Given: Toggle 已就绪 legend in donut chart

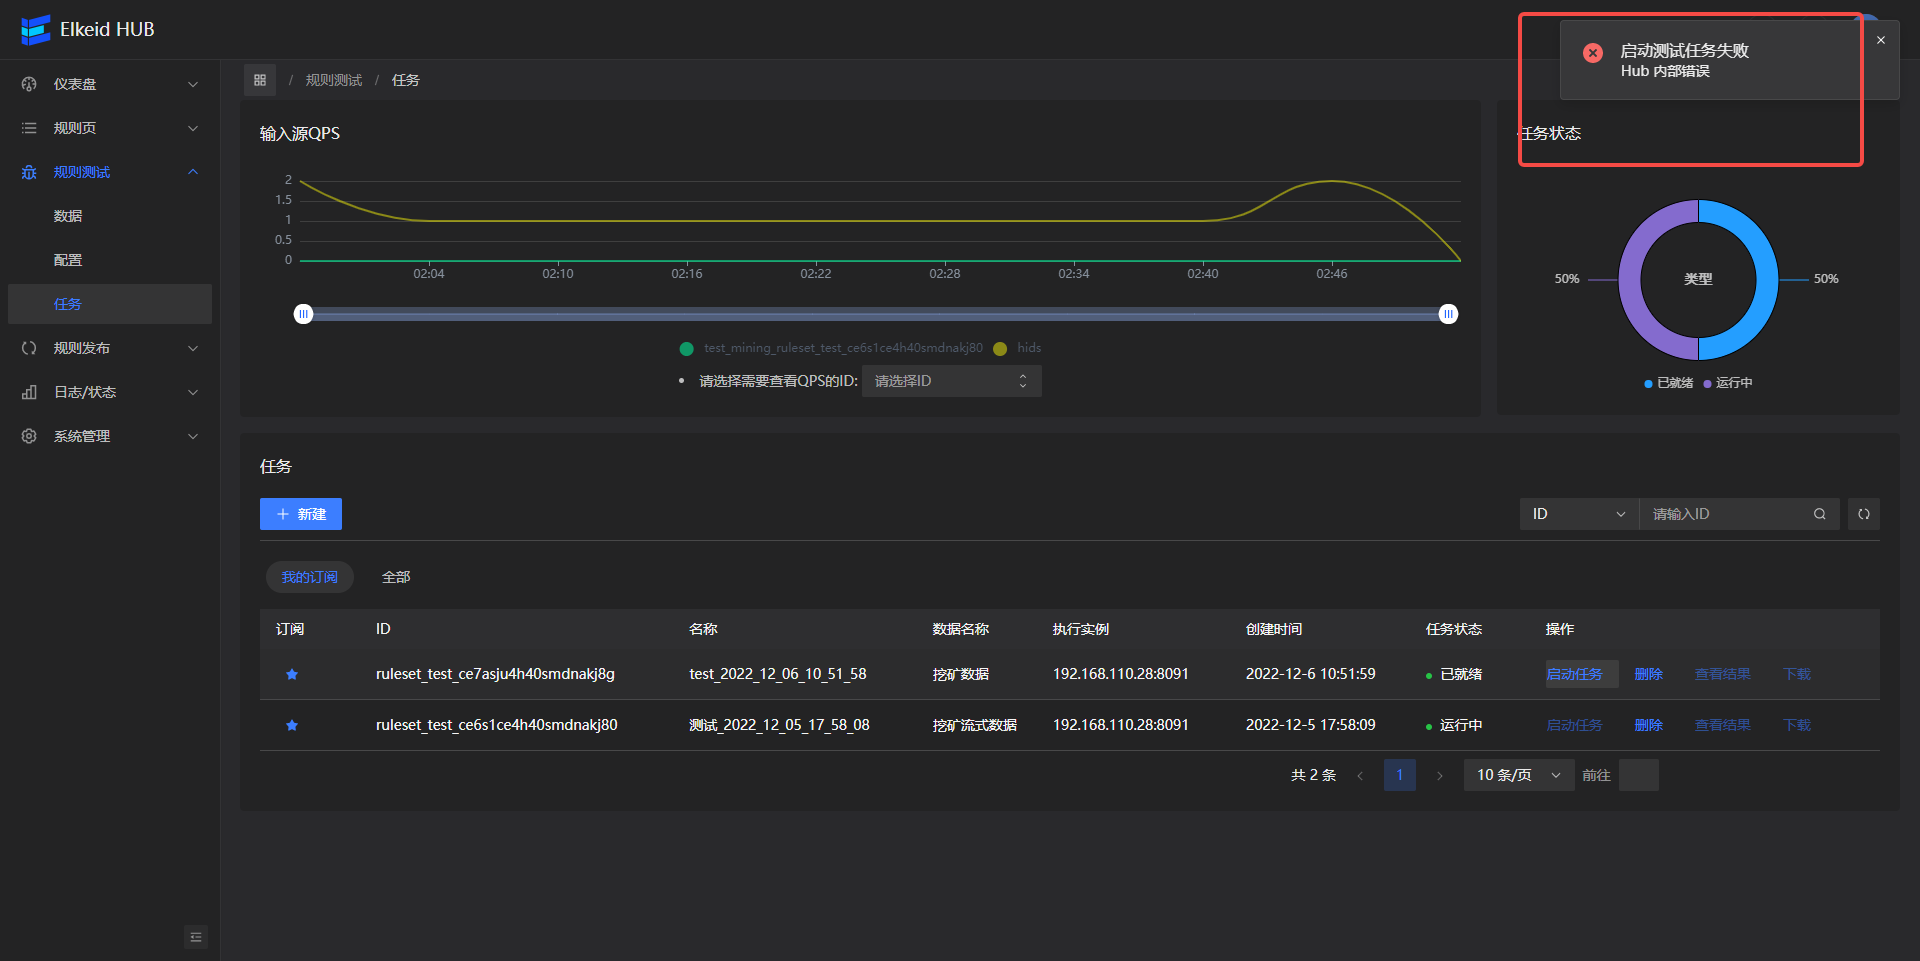Looking at the screenshot, I should tap(1669, 383).
